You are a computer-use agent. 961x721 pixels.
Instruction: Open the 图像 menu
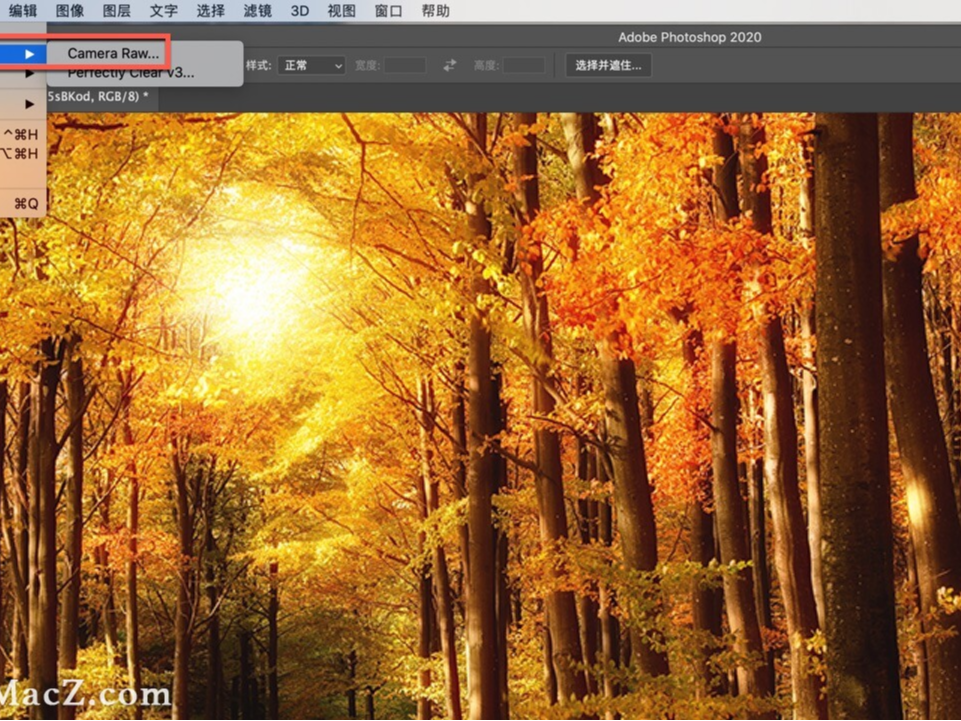(x=68, y=11)
